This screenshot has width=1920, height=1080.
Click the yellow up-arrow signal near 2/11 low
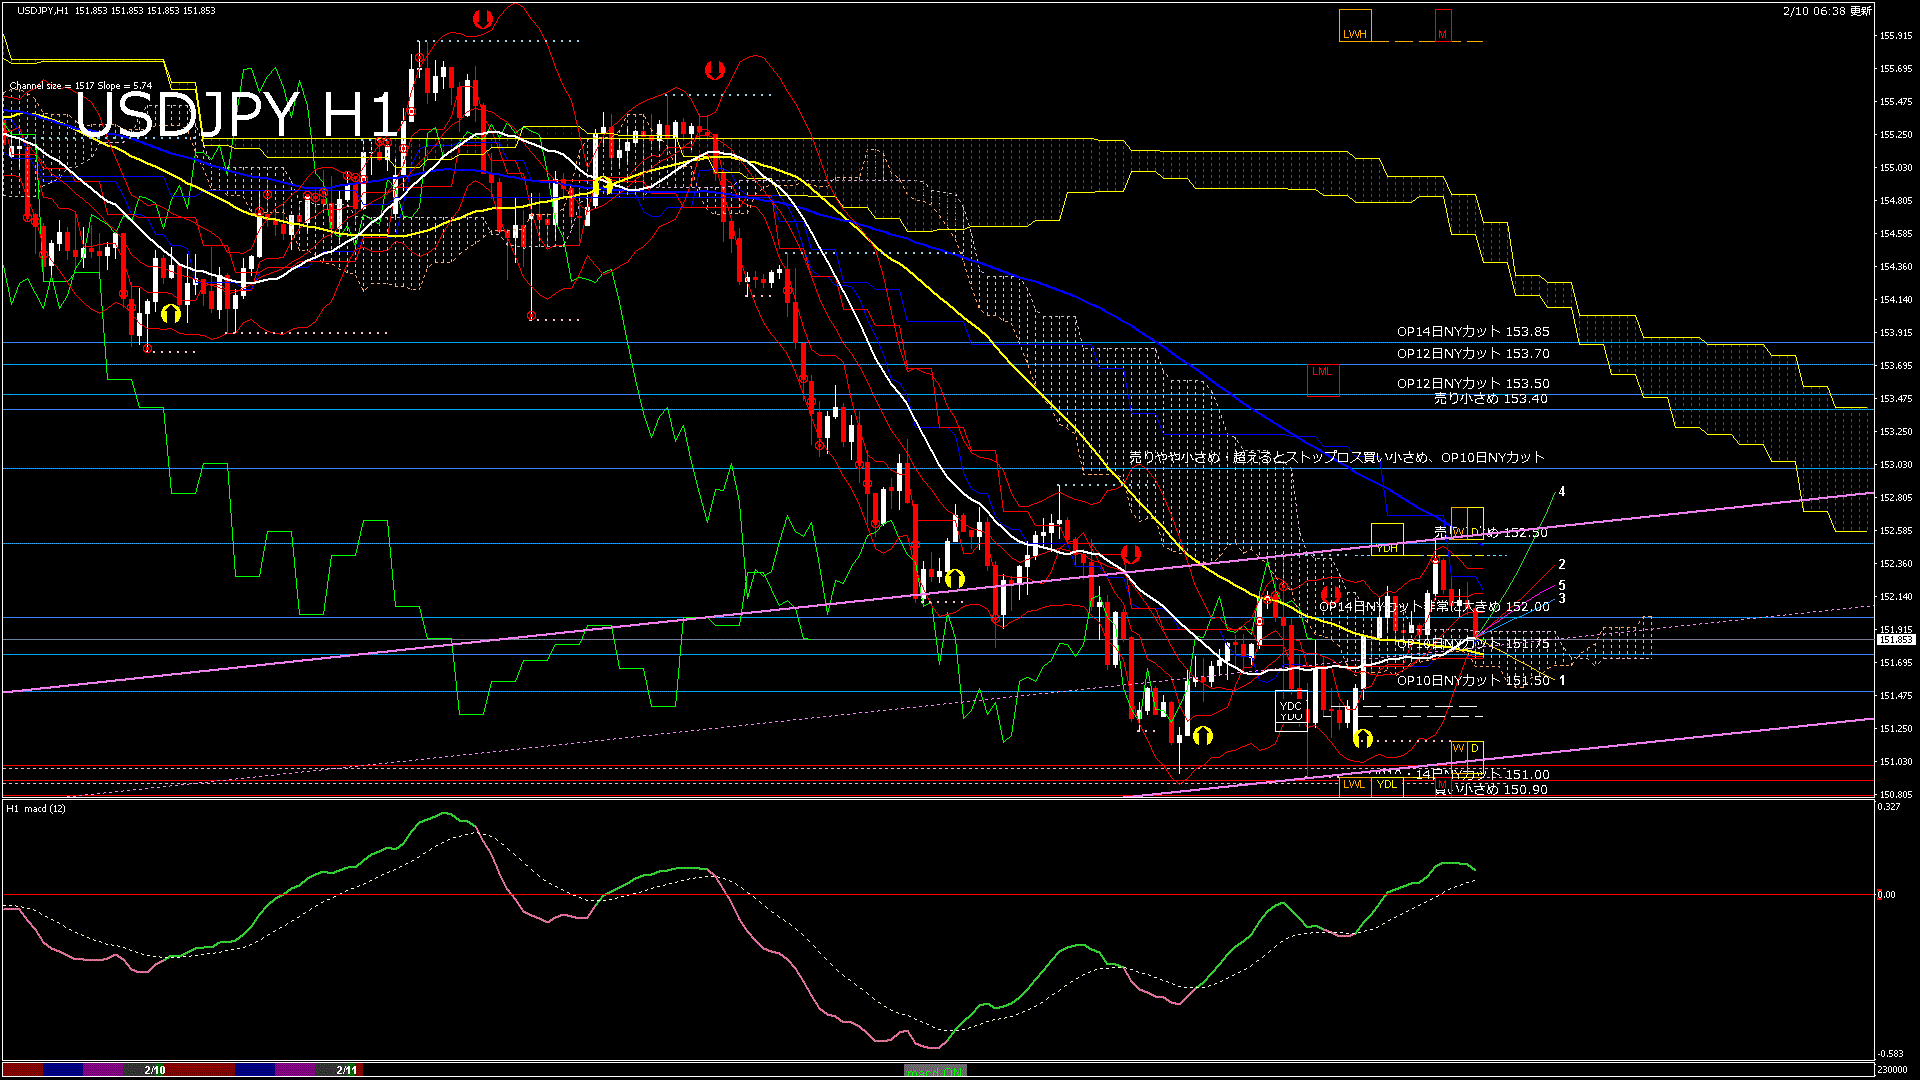coord(1362,740)
